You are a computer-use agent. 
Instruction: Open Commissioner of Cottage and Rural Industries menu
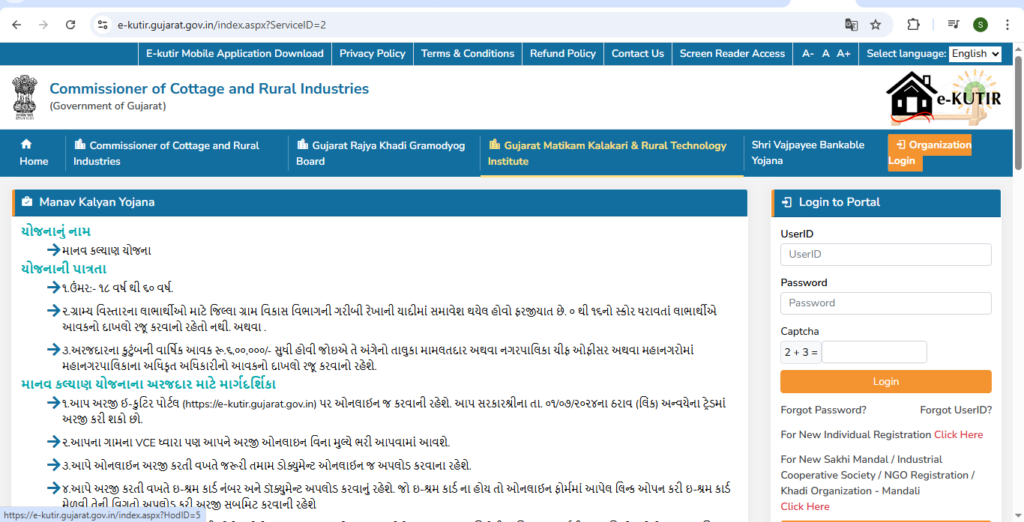pos(166,153)
